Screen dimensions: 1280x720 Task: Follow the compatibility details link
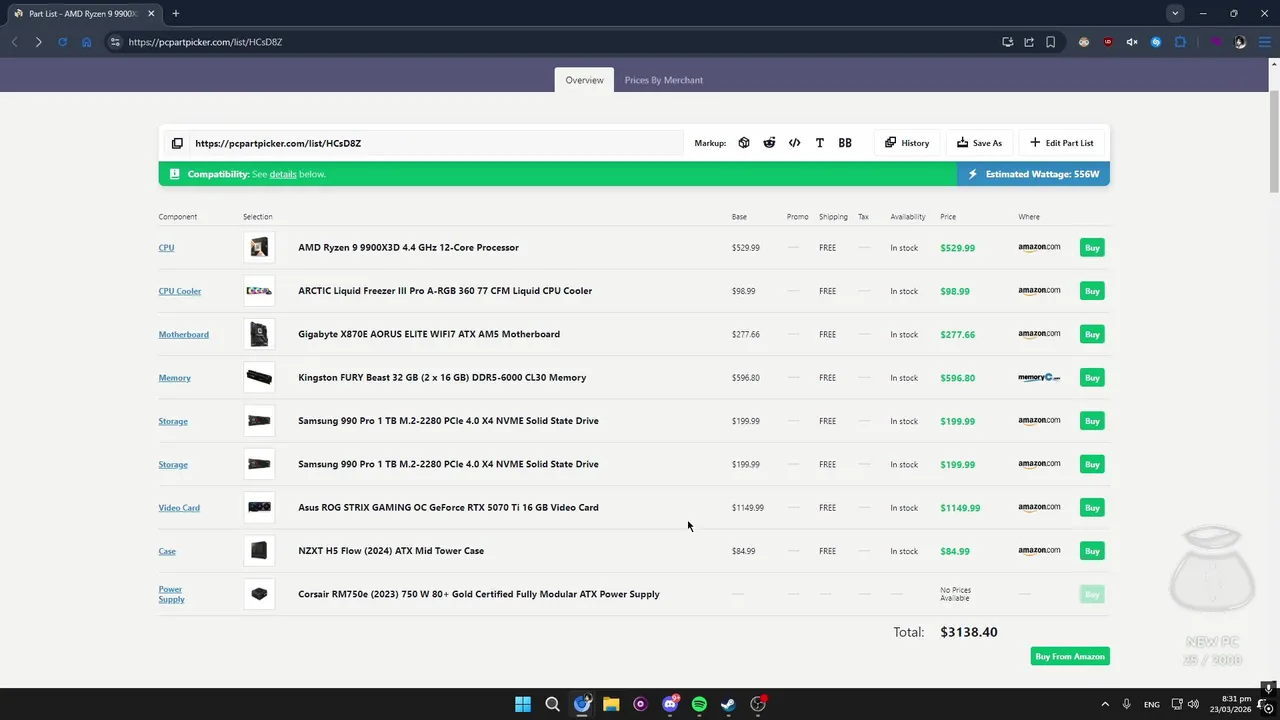click(x=283, y=174)
